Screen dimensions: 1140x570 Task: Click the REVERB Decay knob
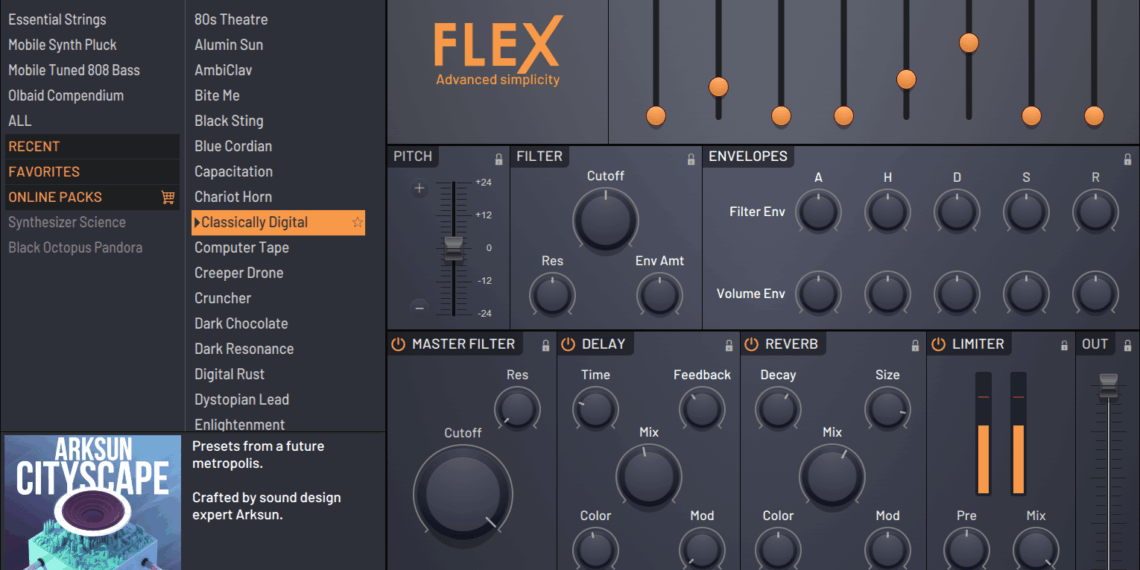point(778,409)
